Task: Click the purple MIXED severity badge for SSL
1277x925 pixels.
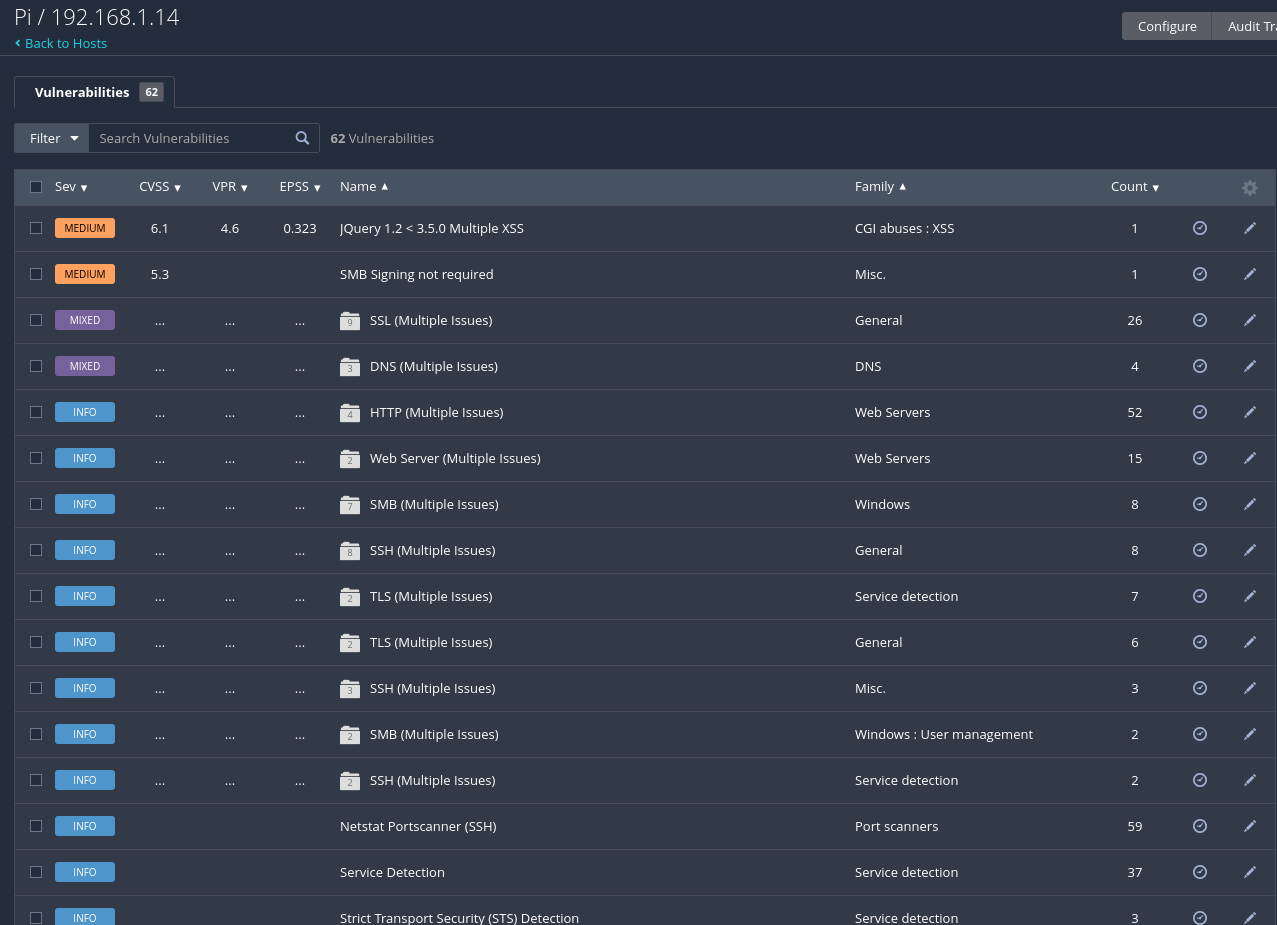Action: point(85,320)
